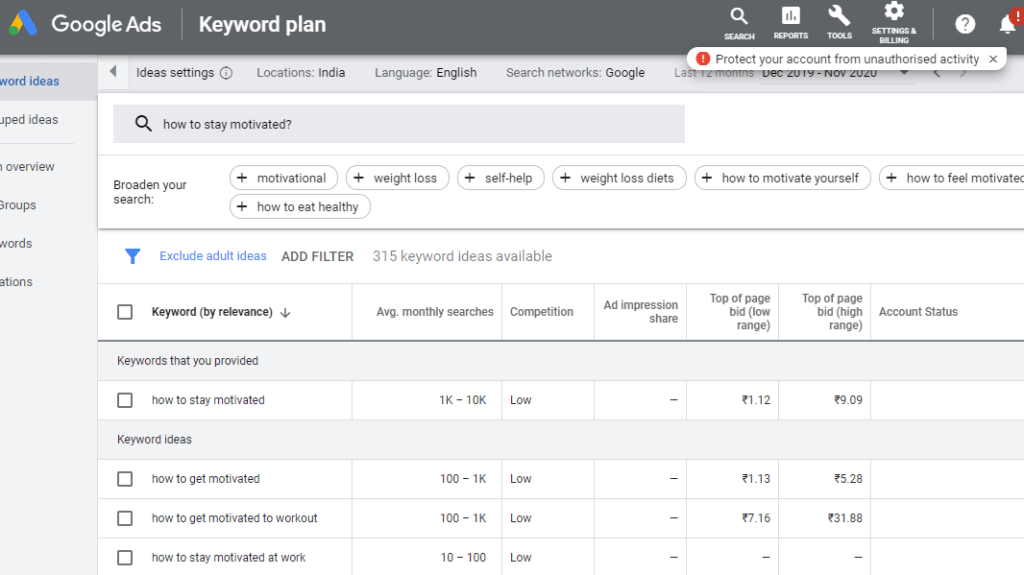Open the Help question mark icon
1024x575 pixels.
tap(965, 24)
